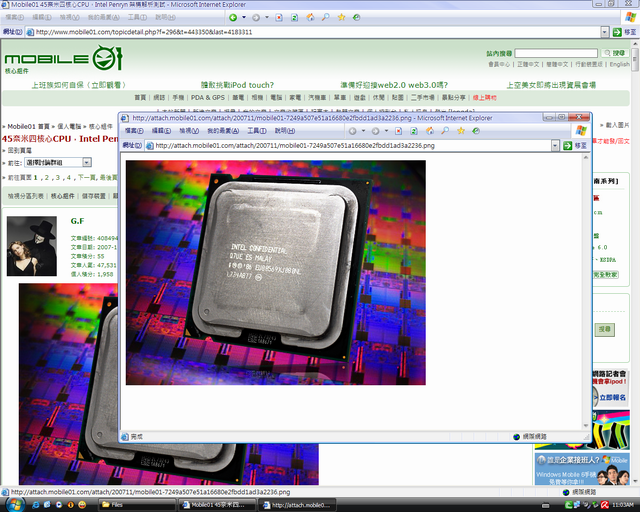Open forward-history dropdown arrow in main window
This screenshot has height=512, width=640.
coord(267,18)
